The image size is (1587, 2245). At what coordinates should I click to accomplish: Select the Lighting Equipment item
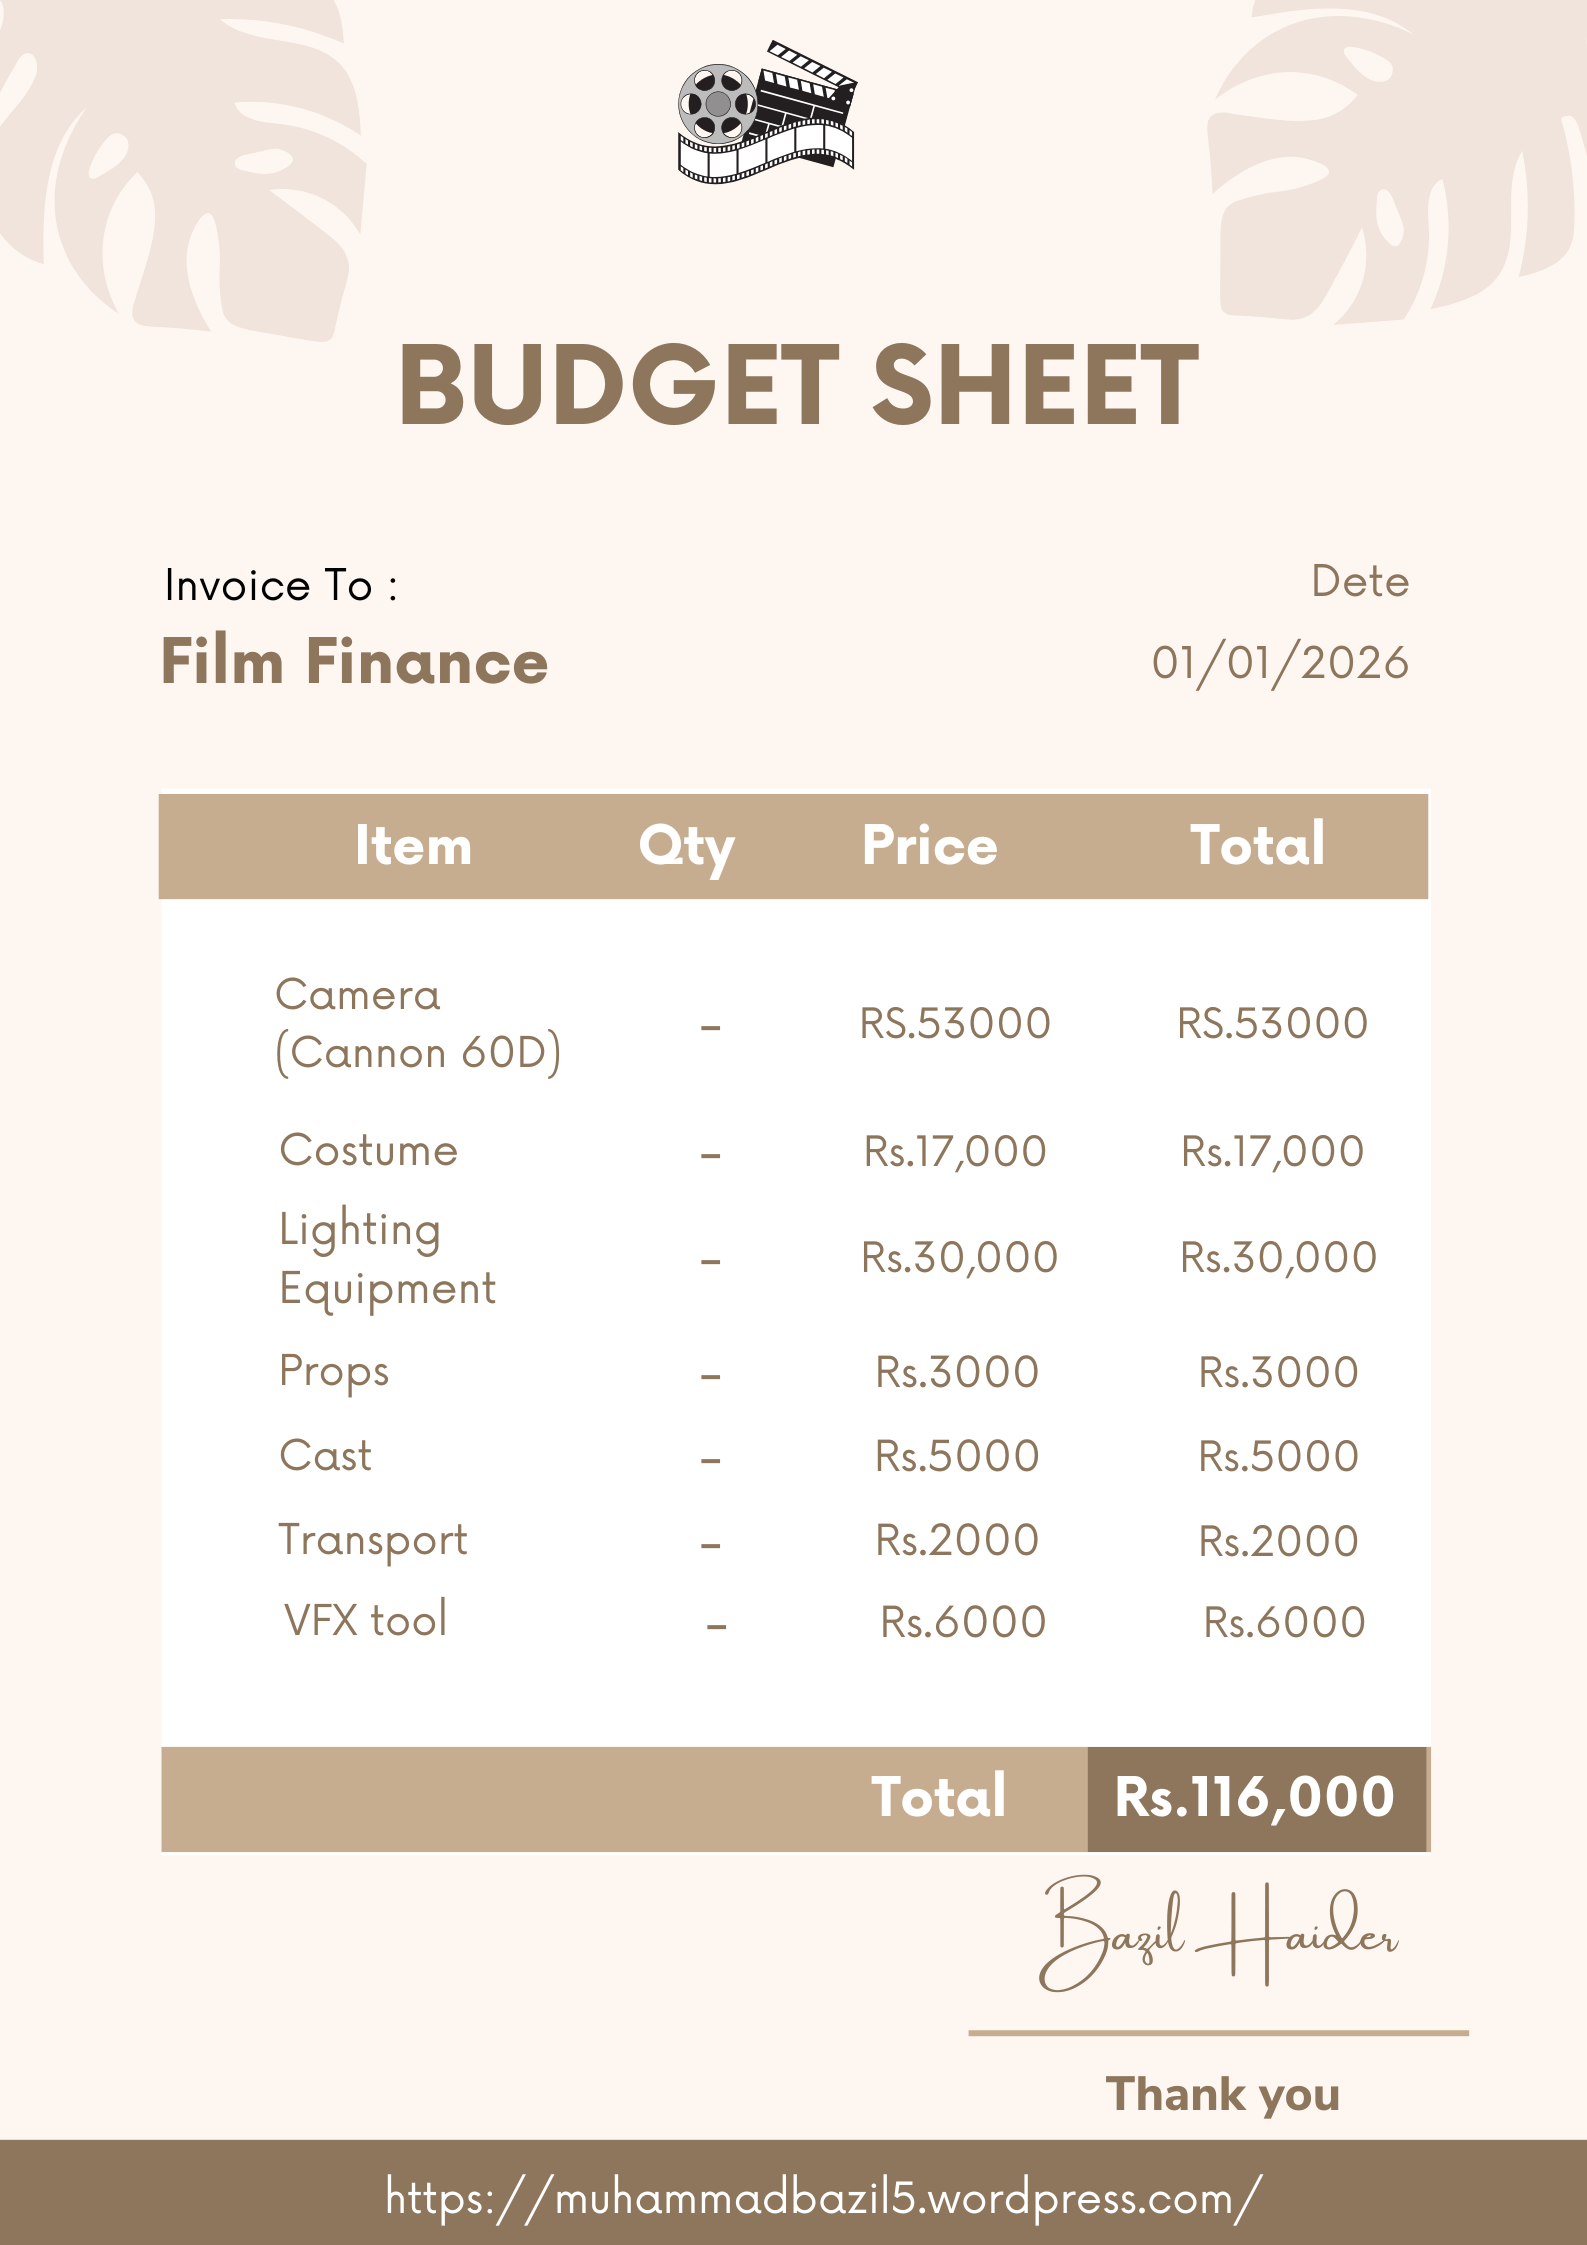387,1258
